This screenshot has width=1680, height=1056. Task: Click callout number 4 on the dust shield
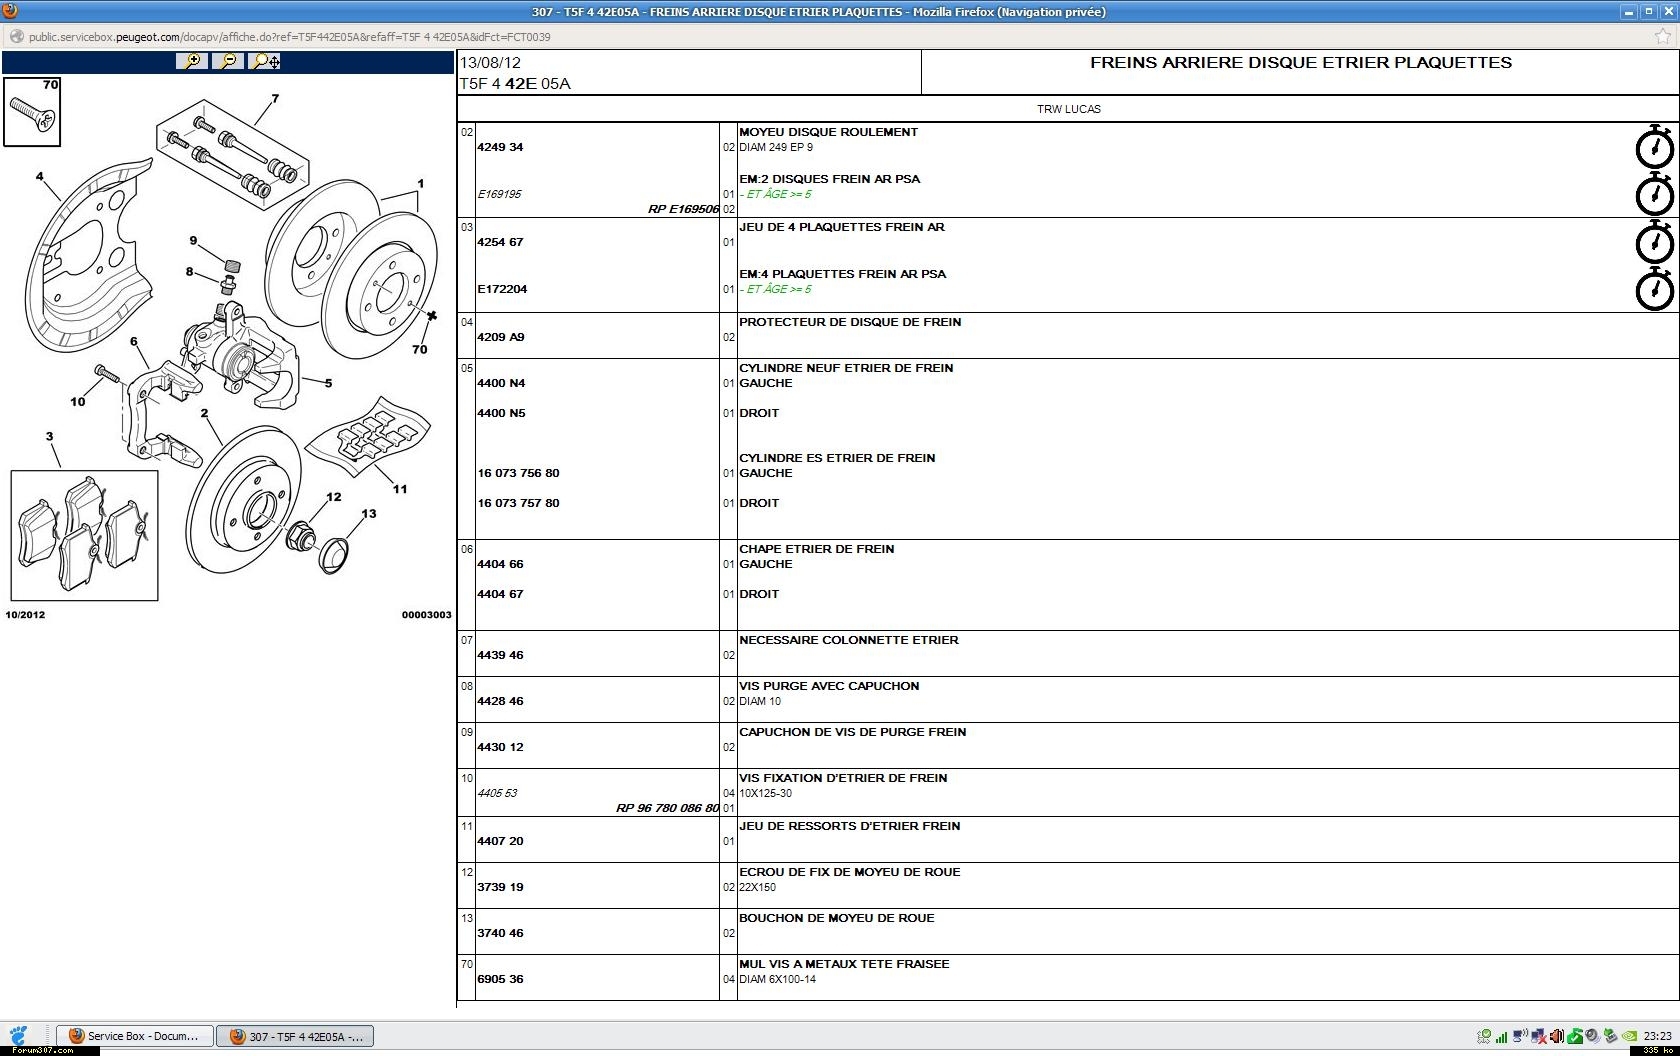[x=40, y=177]
